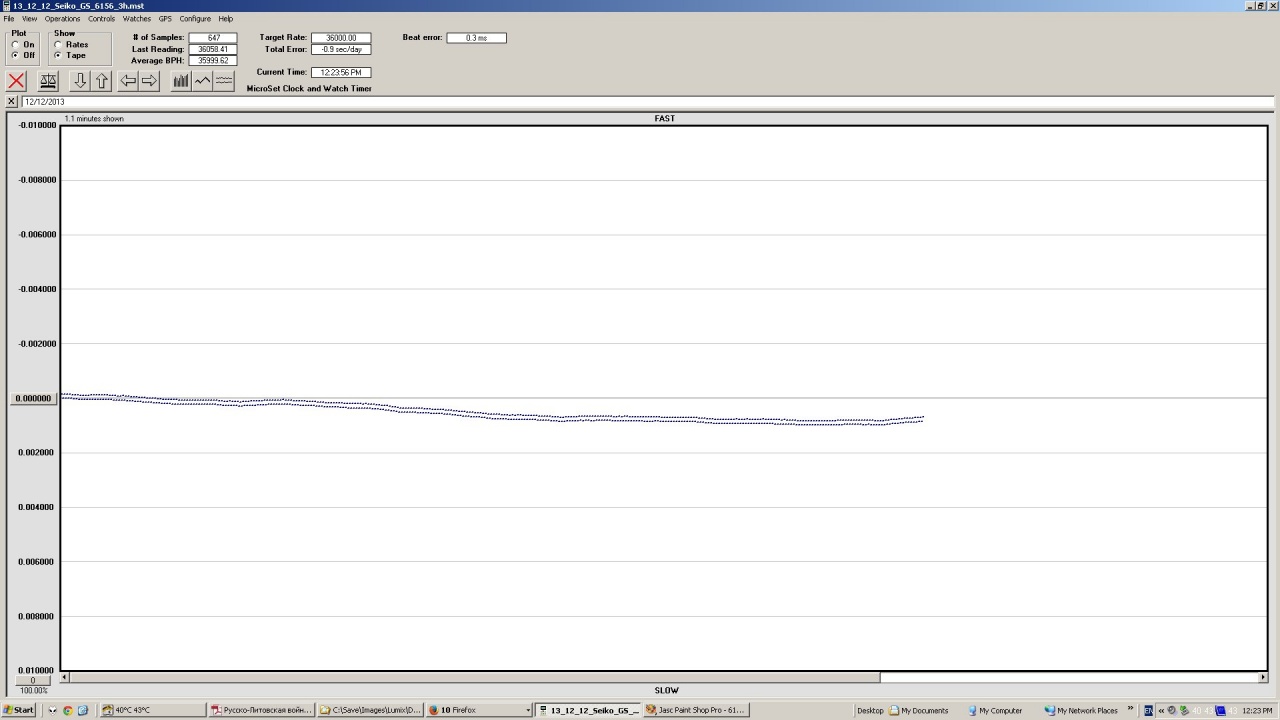This screenshot has width=1280, height=720.
Task: Click the wavy lines graph icon
Action: pos(224,81)
